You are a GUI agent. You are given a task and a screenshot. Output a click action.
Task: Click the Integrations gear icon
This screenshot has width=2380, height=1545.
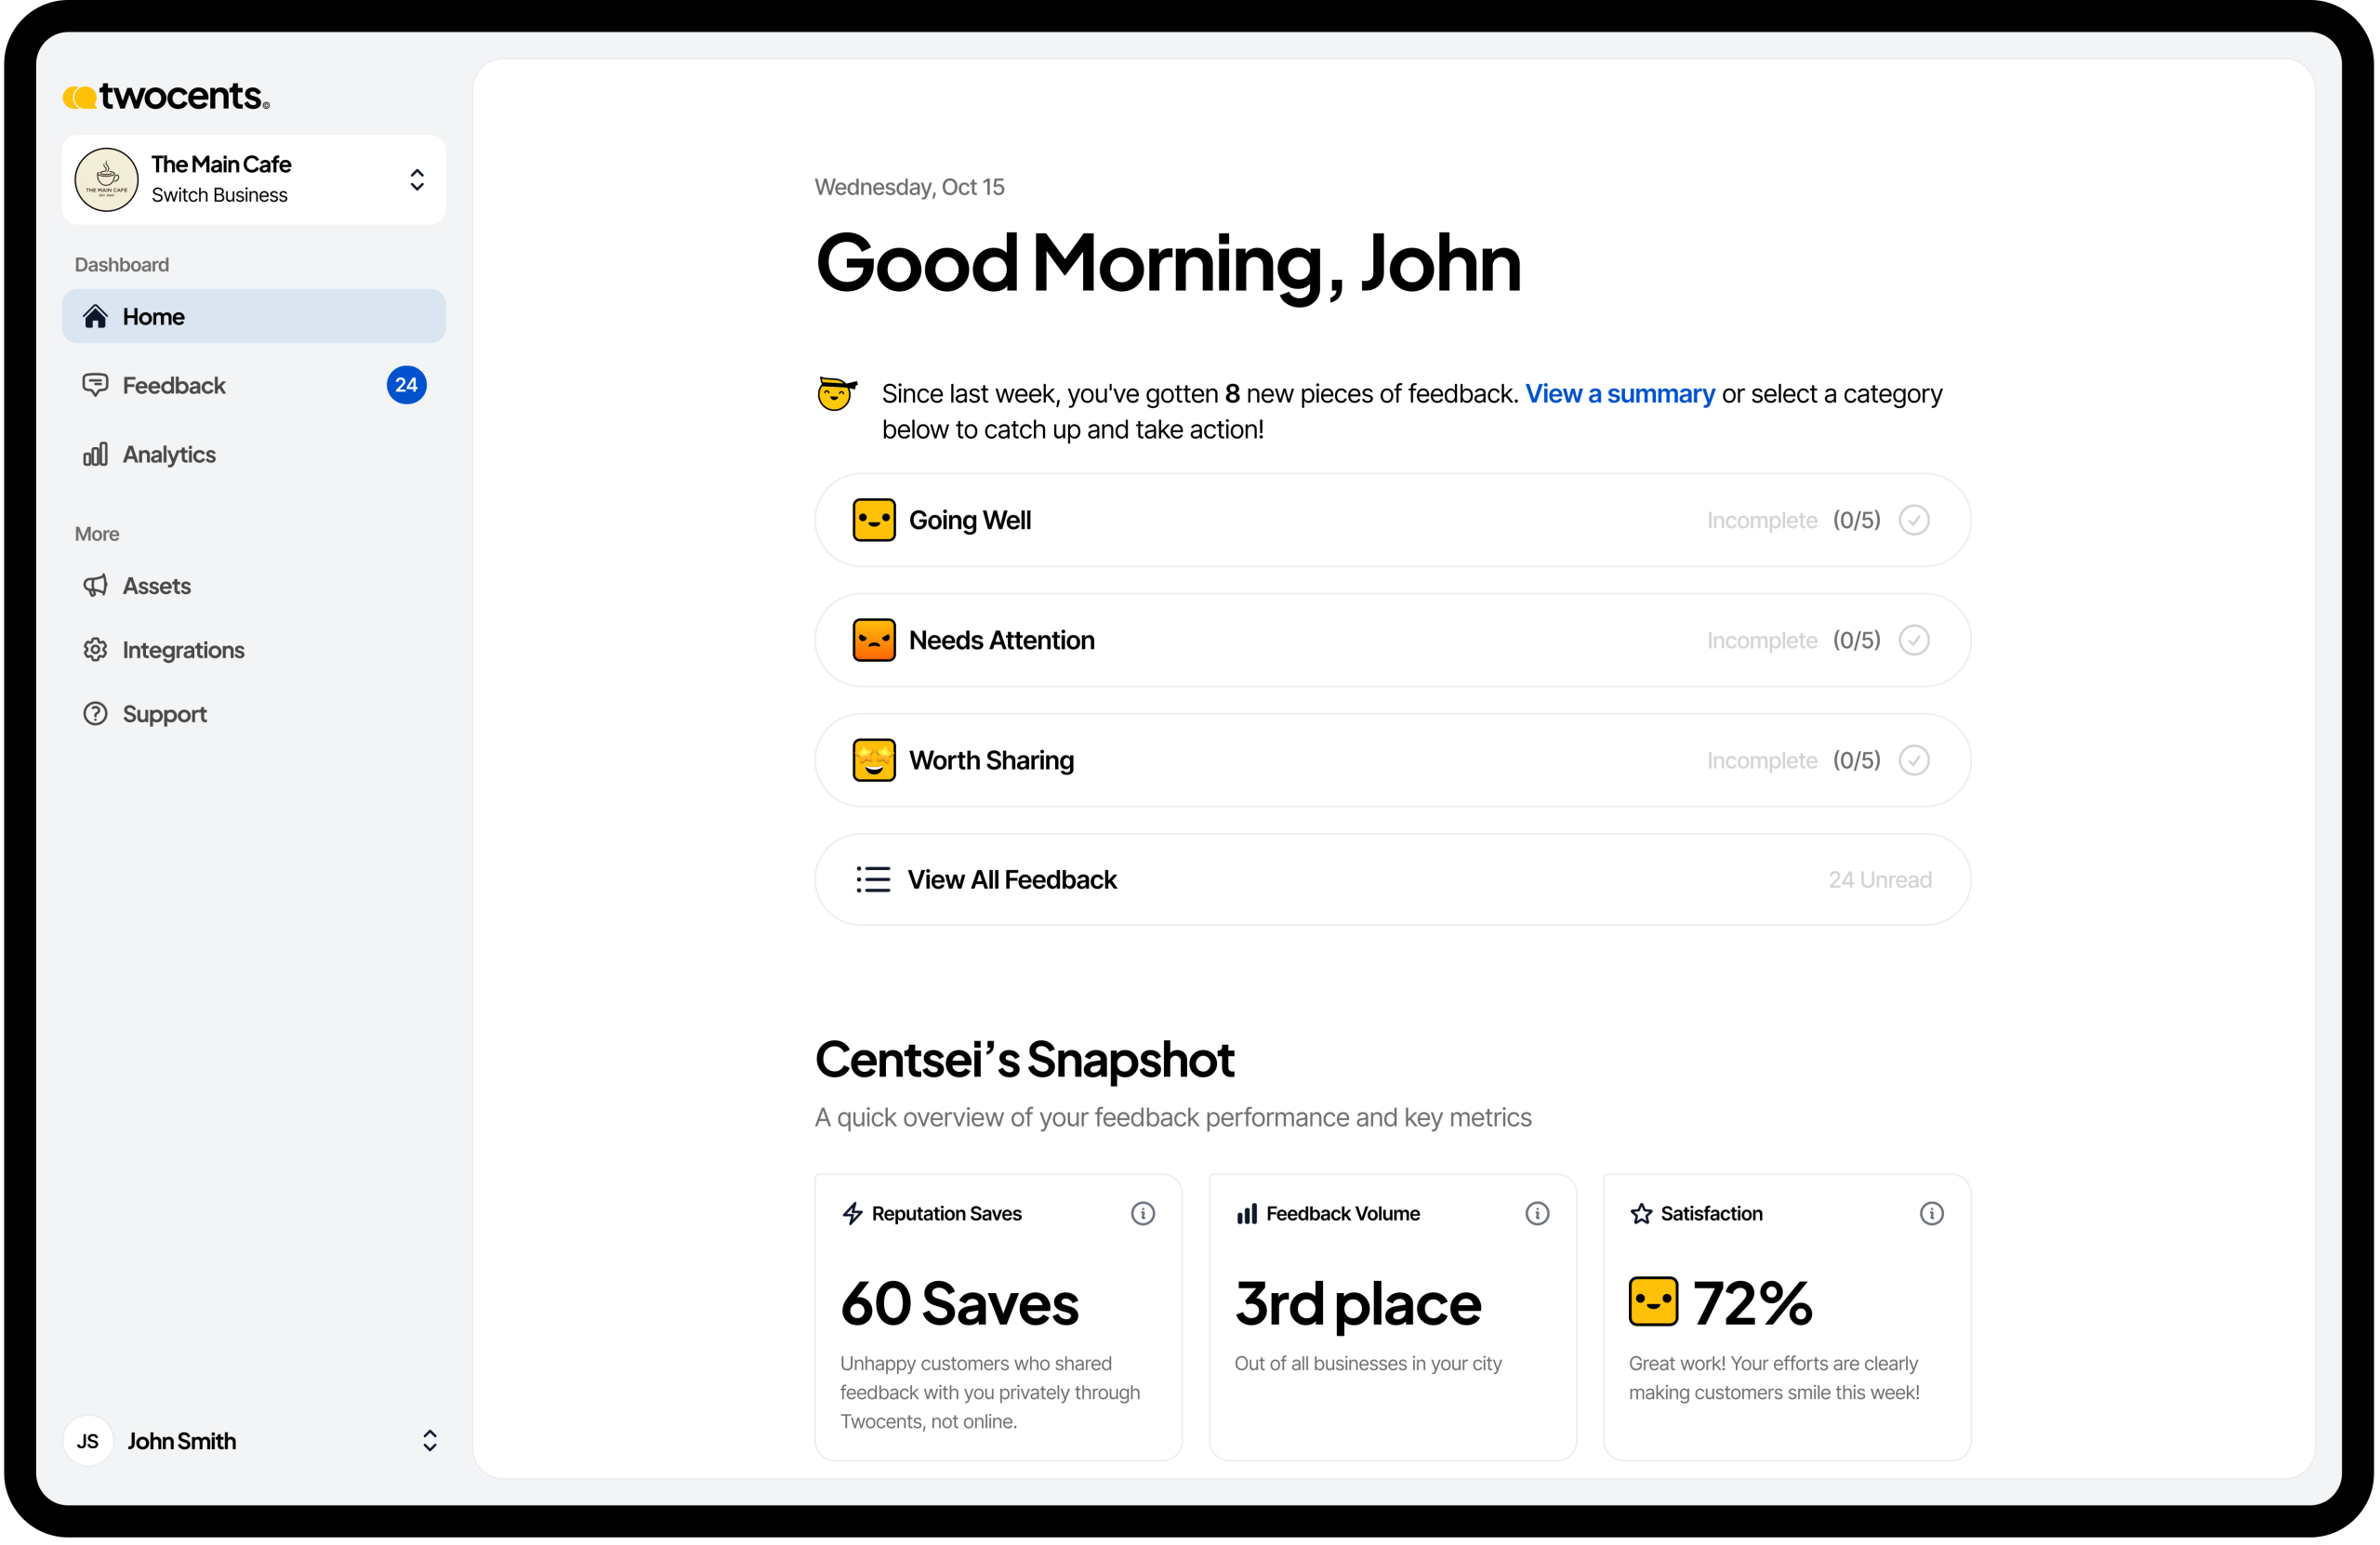tap(95, 650)
